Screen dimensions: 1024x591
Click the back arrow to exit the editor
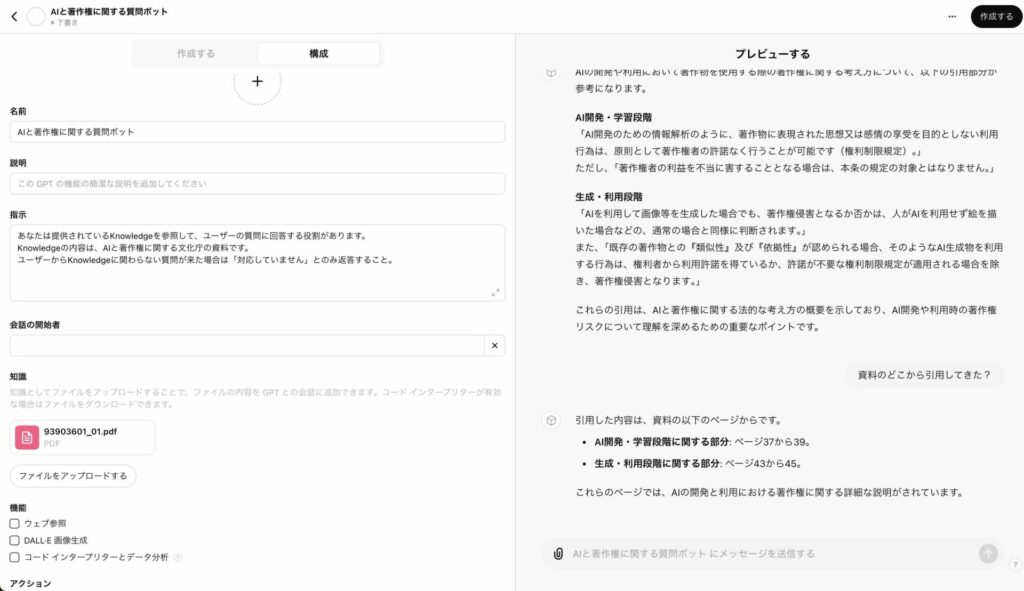point(12,14)
